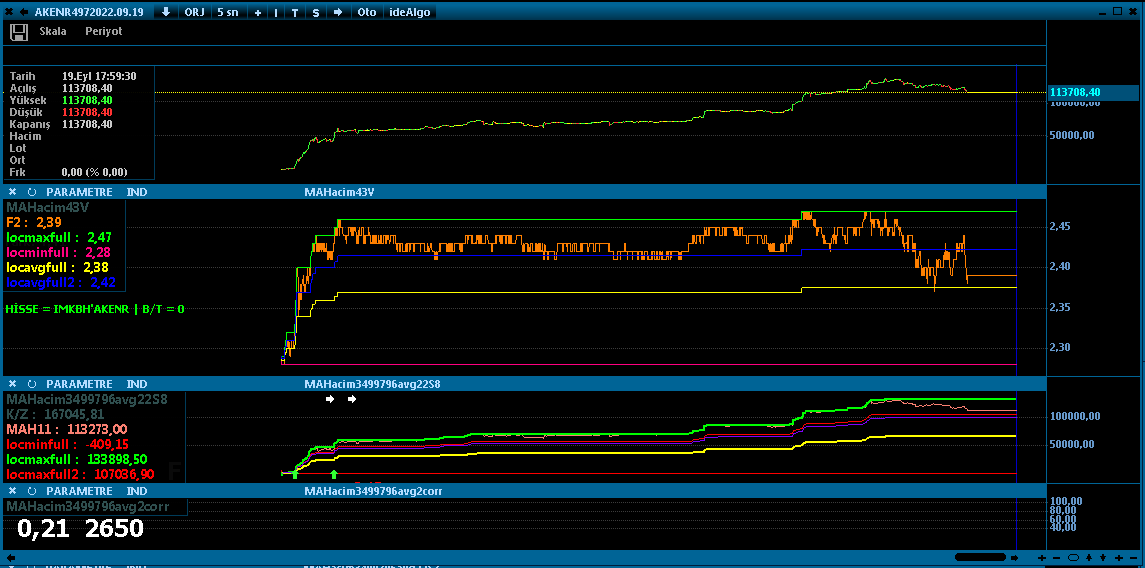Click the second green up-arrow signal marker

pos(334,475)
